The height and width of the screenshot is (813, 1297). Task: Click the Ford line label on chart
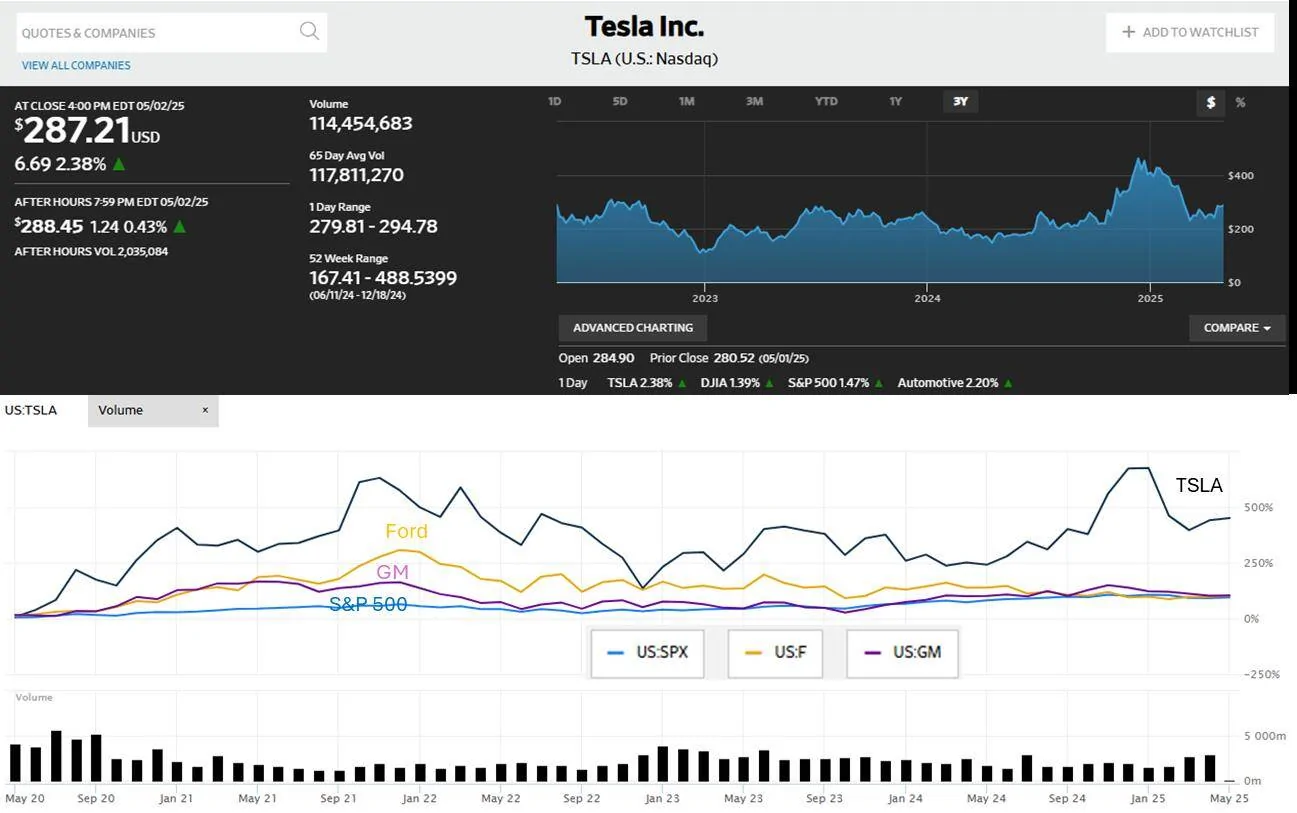406,531
